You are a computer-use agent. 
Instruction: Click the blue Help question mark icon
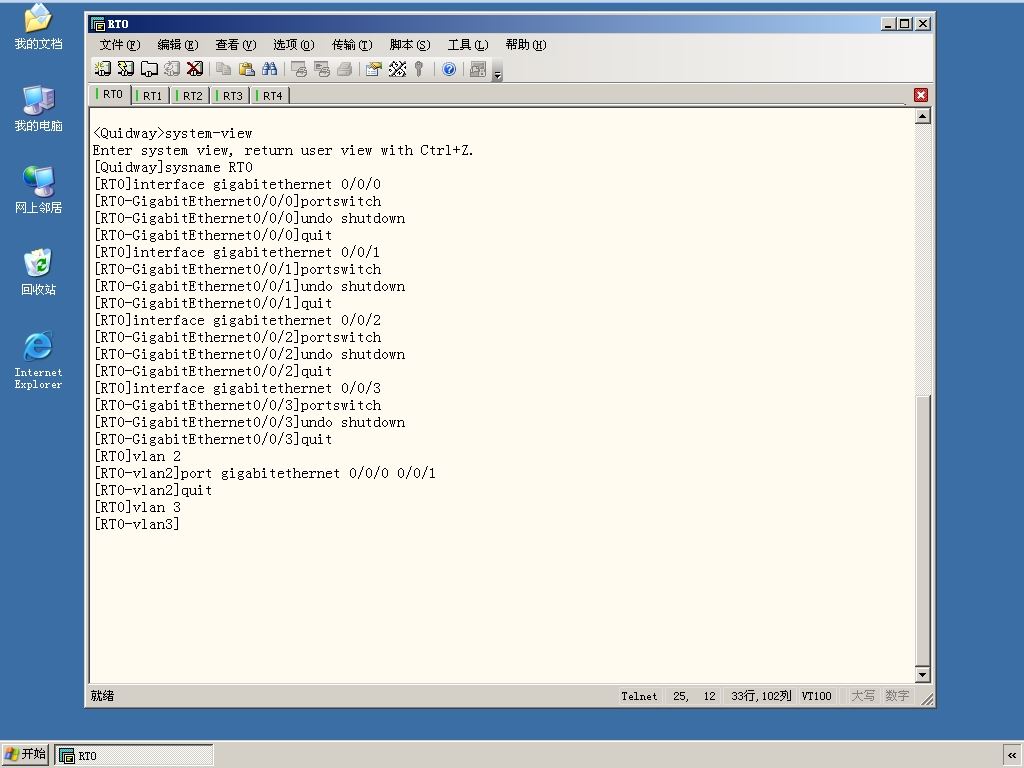point(449,69)
